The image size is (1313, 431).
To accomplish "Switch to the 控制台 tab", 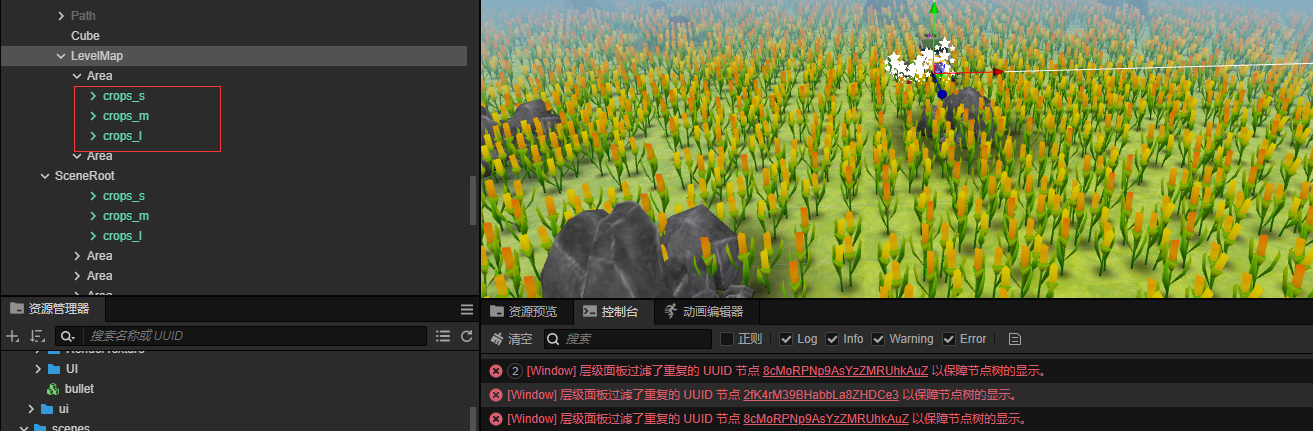I will (x=614, y=311).
